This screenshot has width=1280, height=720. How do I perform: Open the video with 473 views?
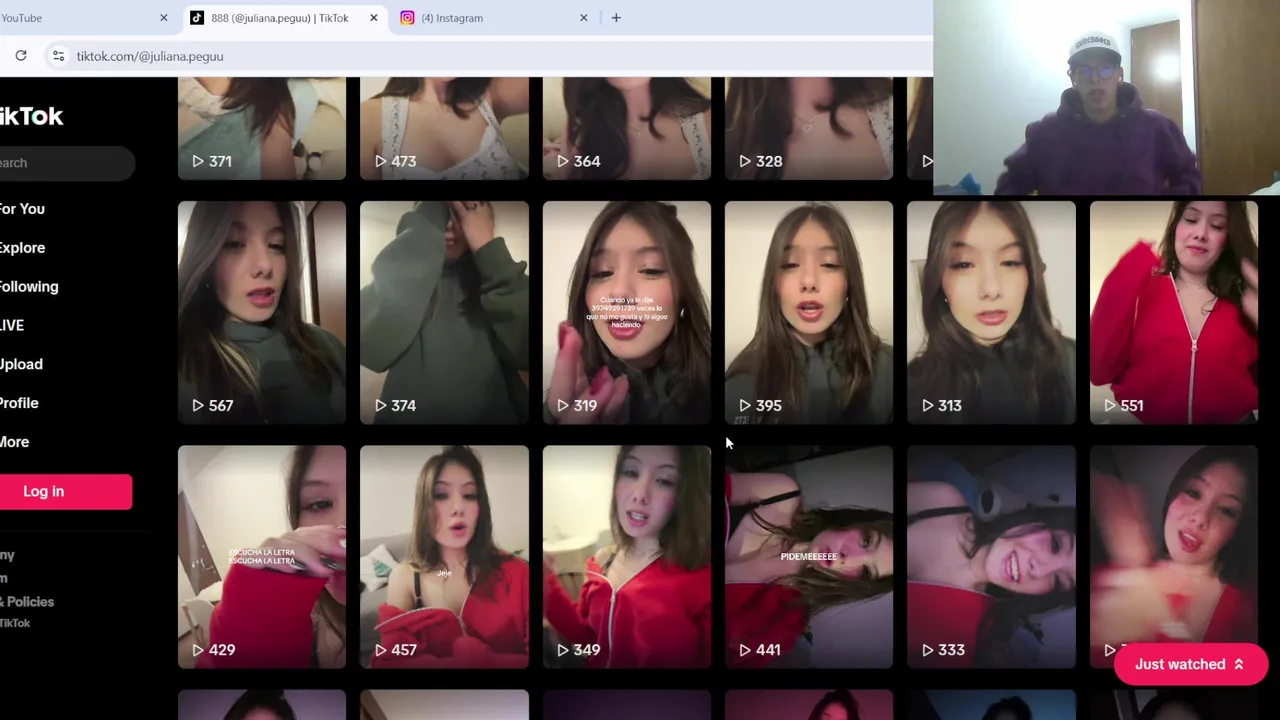444,128
